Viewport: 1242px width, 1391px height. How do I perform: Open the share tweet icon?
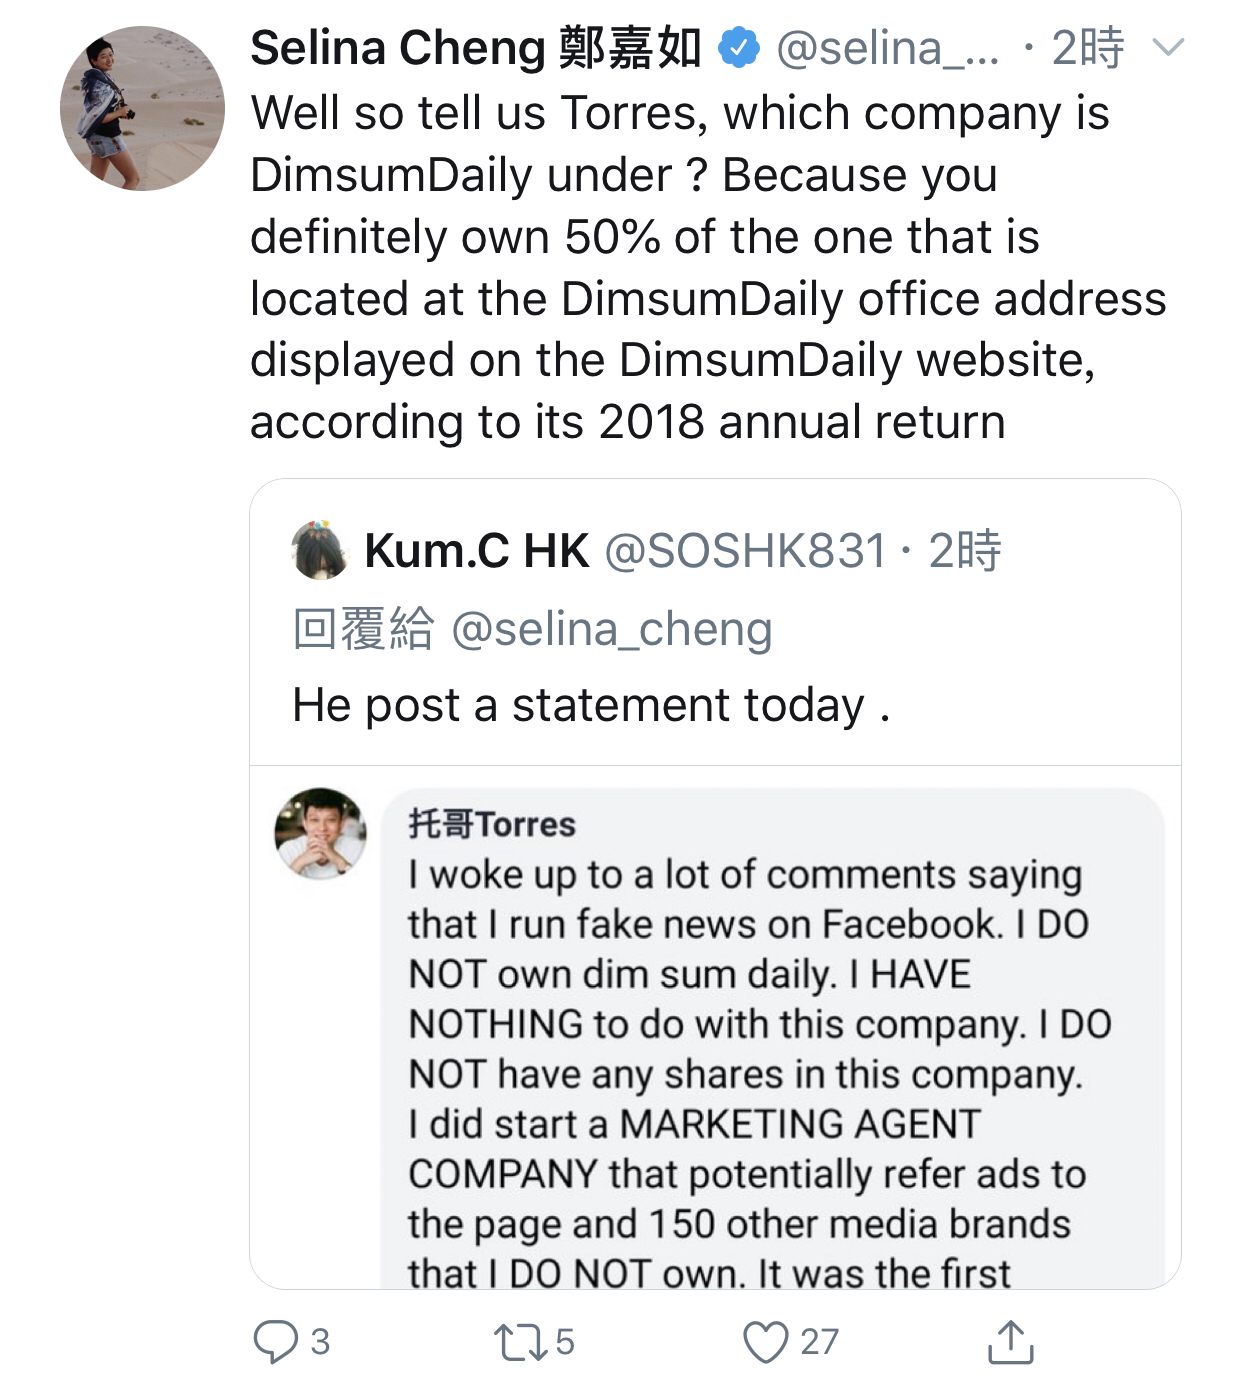click(1010, 1342)
